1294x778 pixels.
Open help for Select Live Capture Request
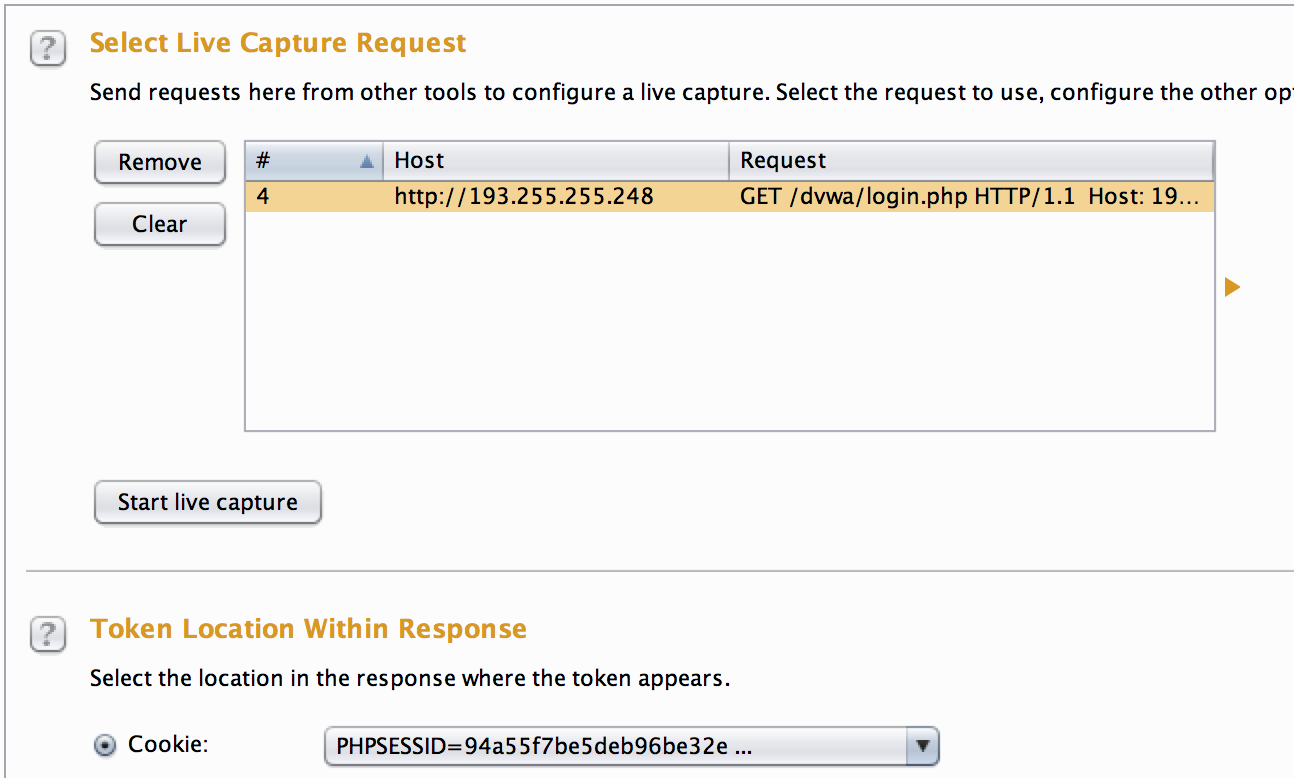click(48, 48)
